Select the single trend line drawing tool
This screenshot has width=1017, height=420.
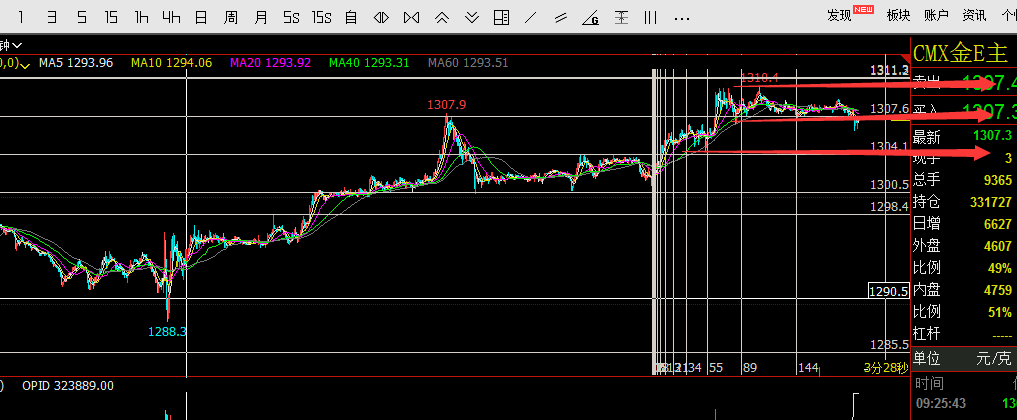pyautogui.click(x=531, y=17)
